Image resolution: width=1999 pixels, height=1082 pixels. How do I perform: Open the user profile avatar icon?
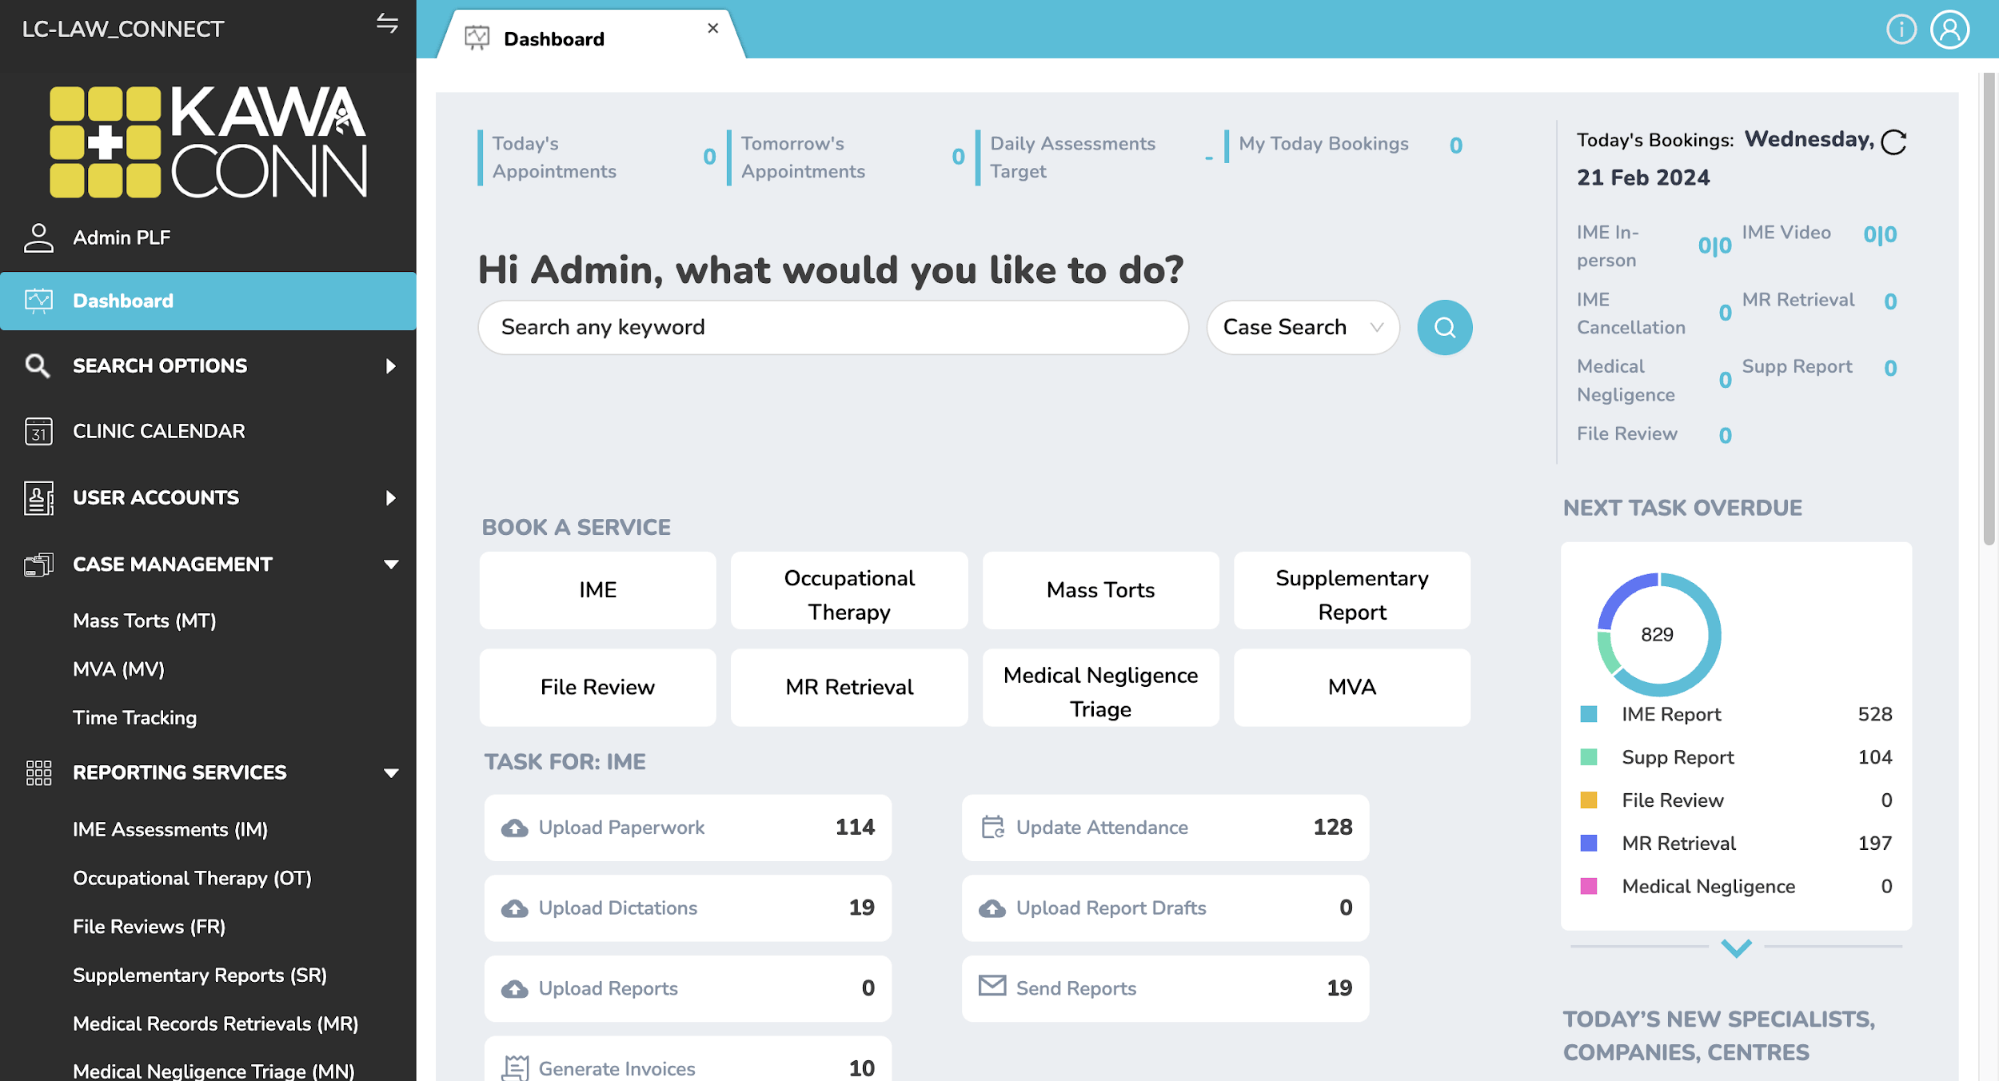1949,29
